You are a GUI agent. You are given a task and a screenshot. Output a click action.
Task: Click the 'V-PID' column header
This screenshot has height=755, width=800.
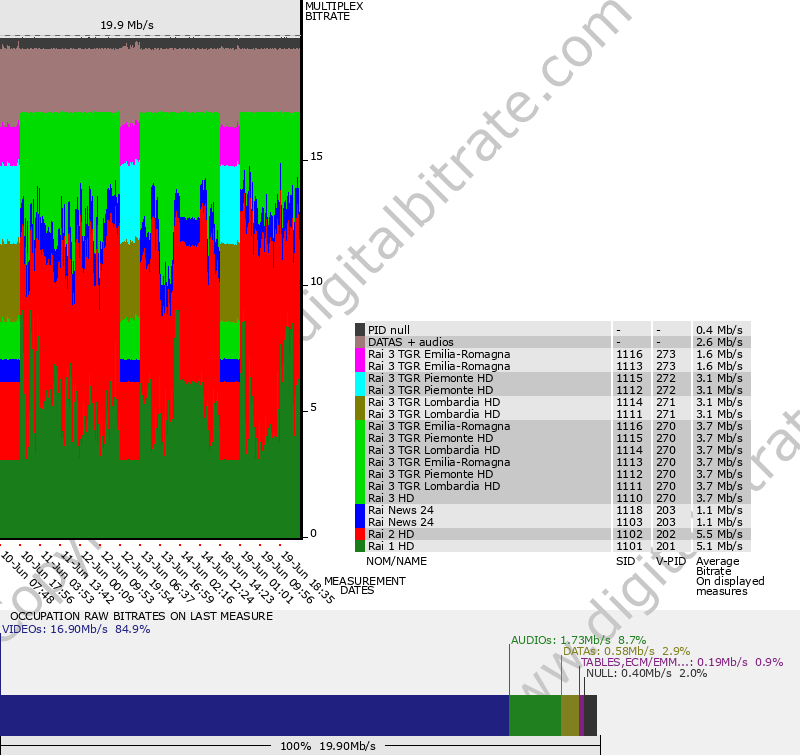pos(671,561)
